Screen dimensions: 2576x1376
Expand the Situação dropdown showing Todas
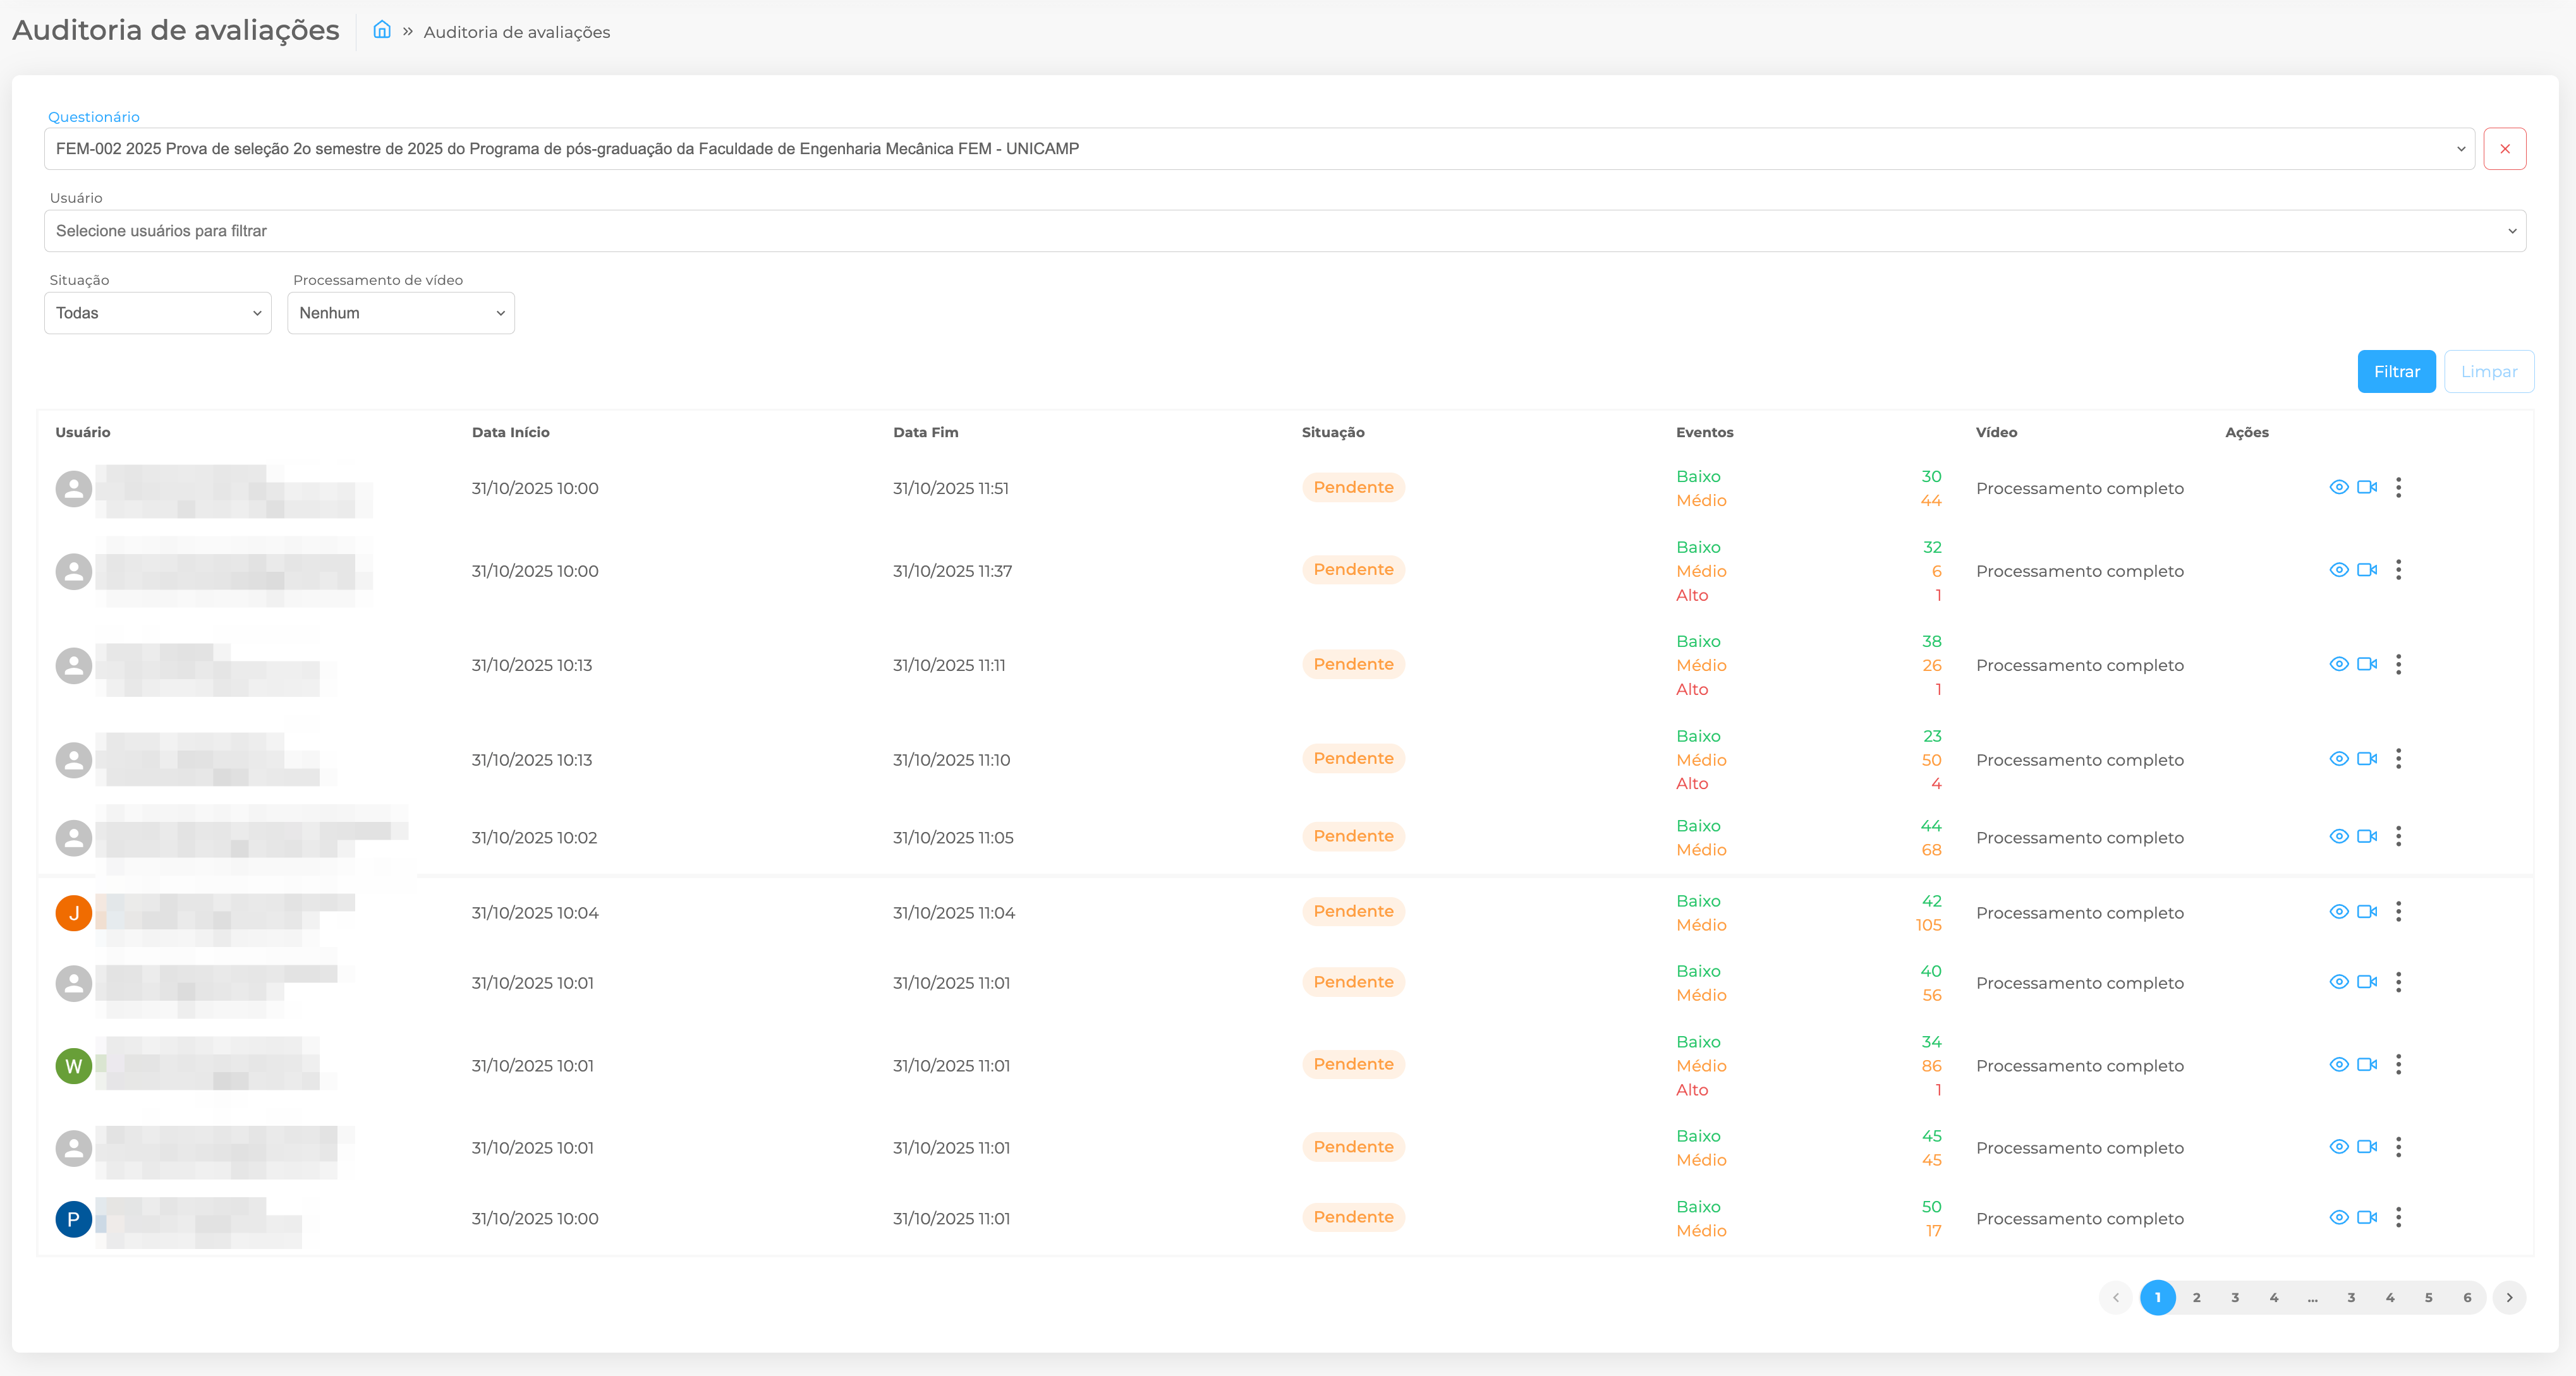coord(158,313)
